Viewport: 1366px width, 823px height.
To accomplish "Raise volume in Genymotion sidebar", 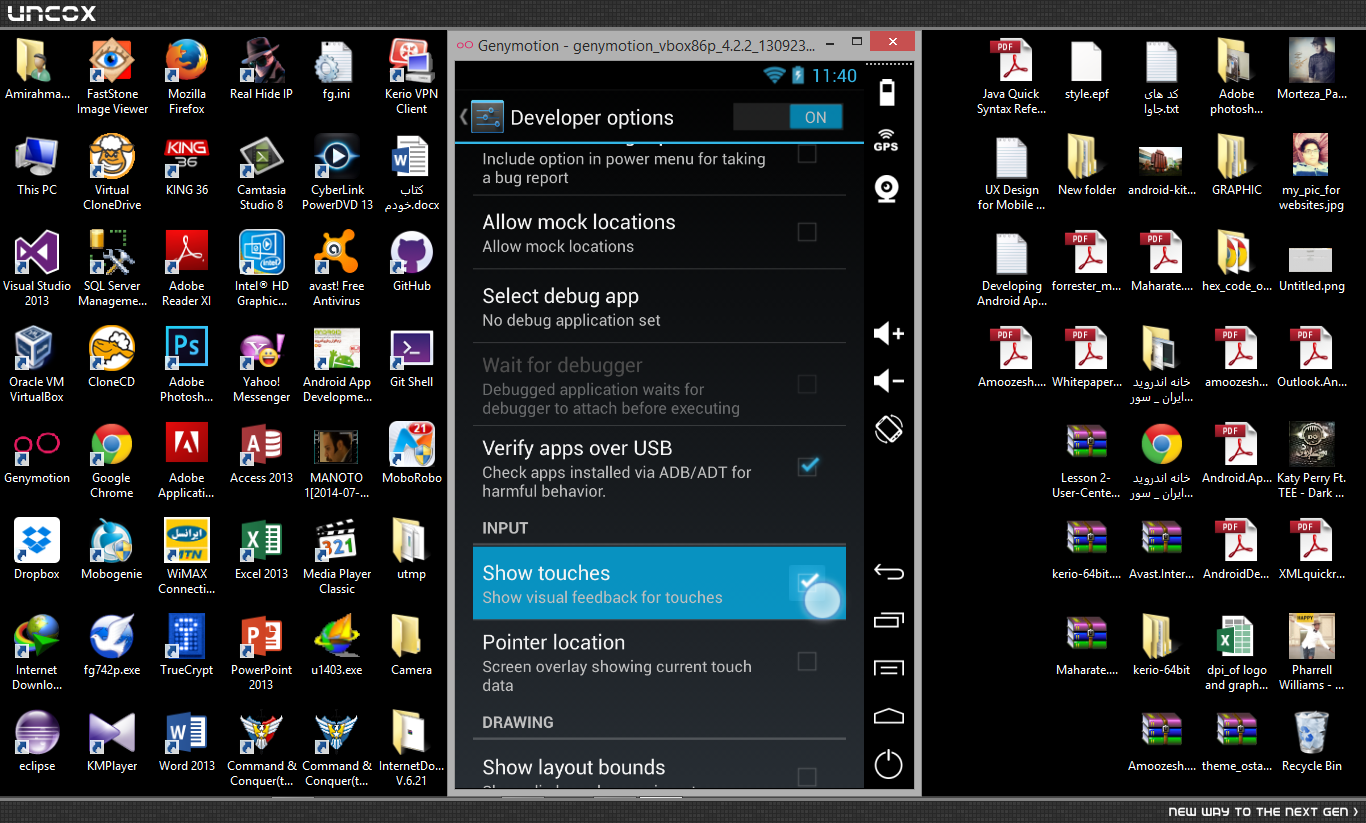I will click(x=888, y=333).
